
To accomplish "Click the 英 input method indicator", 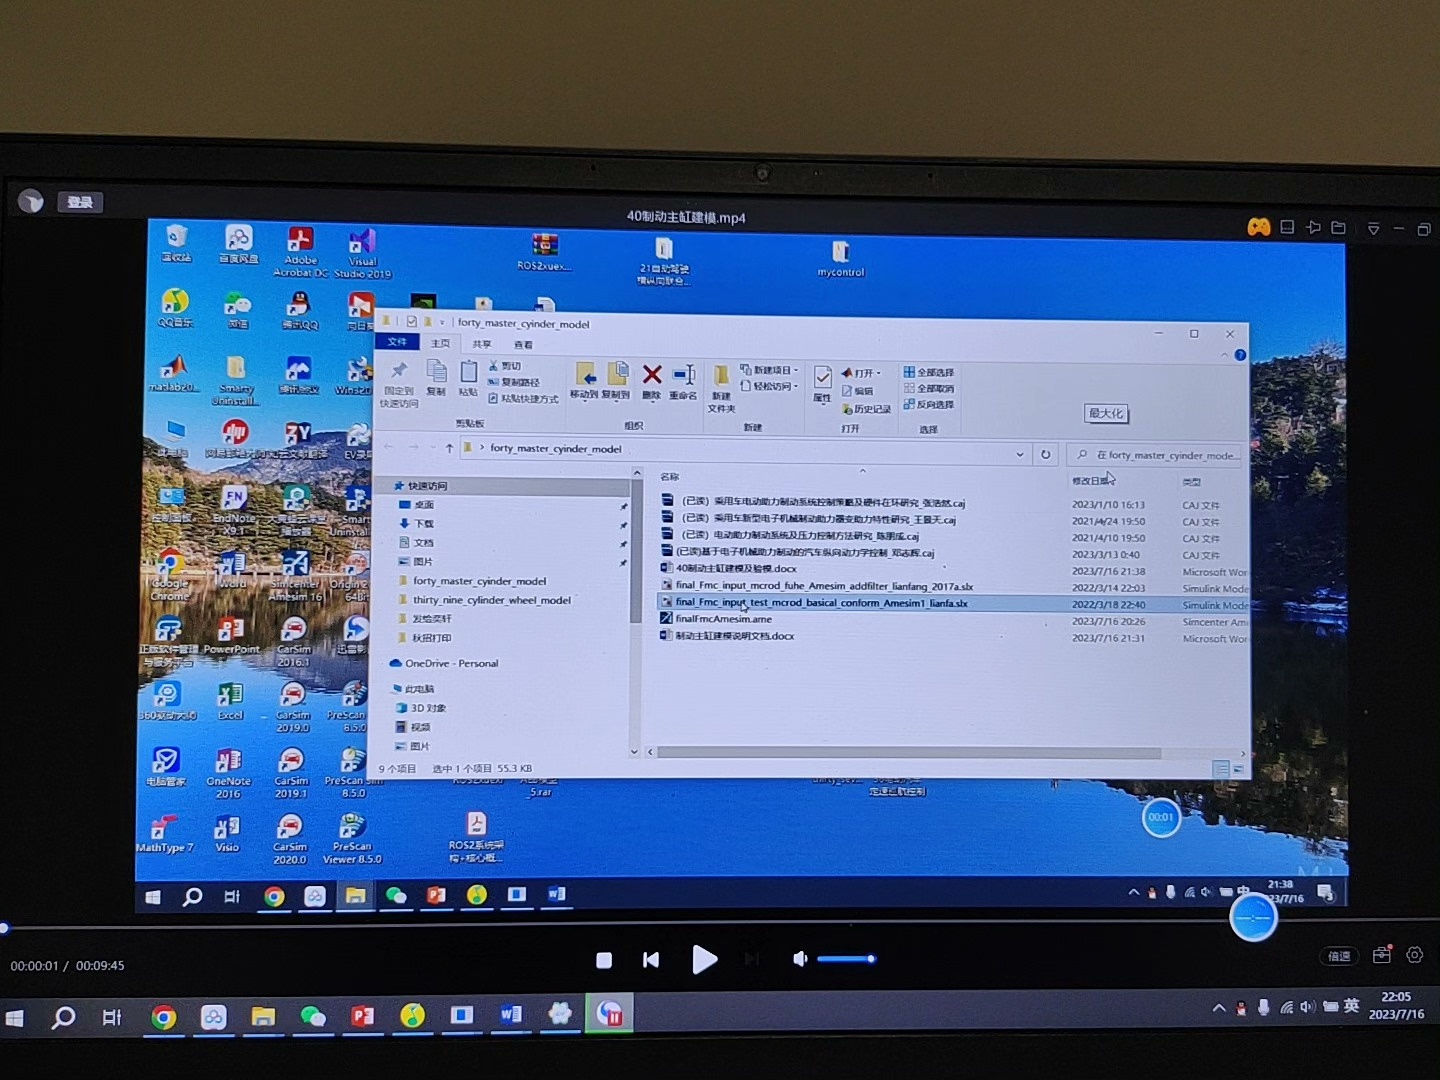I will pyautogui.click(x=1352, y=1006).
